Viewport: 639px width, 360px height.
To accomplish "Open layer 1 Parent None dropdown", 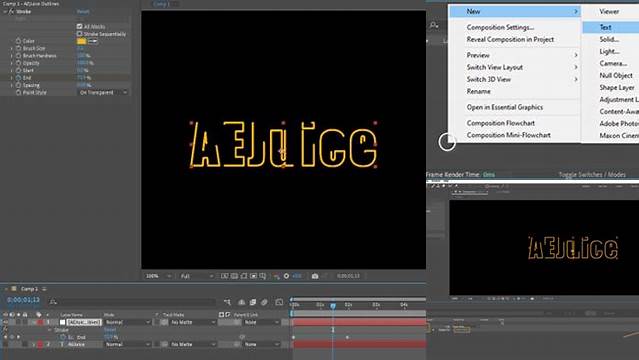I will [262, 322].
